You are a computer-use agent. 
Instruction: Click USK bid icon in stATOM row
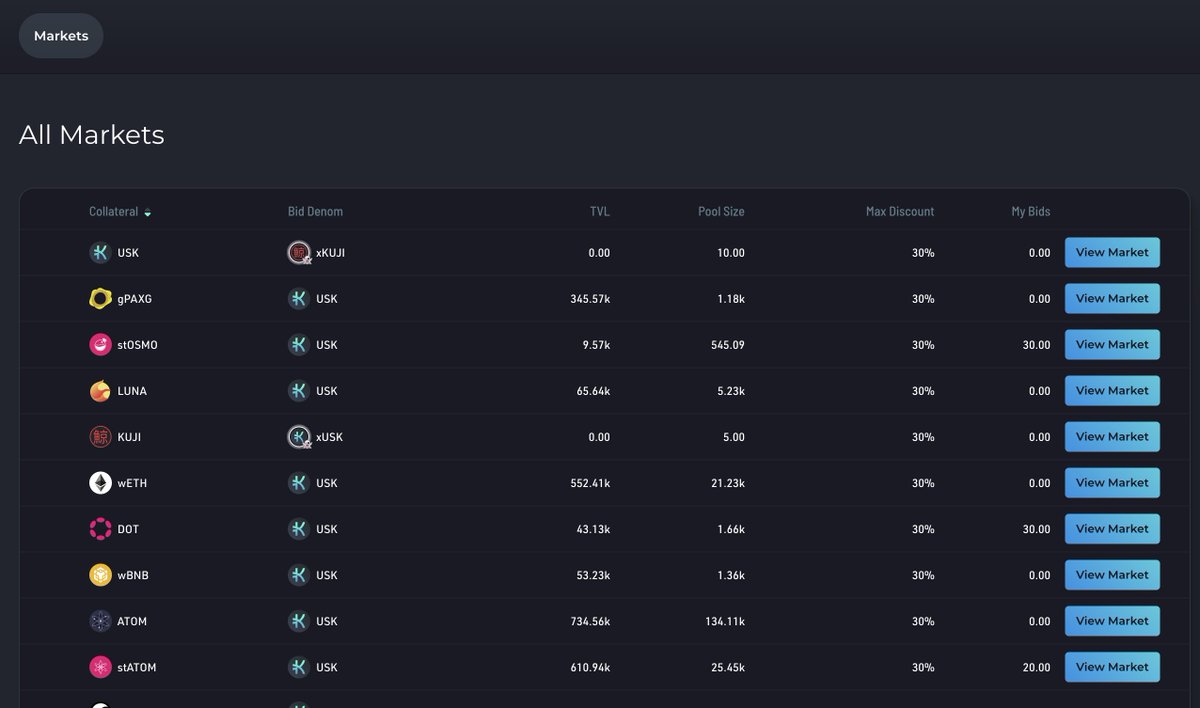[299, 667]
